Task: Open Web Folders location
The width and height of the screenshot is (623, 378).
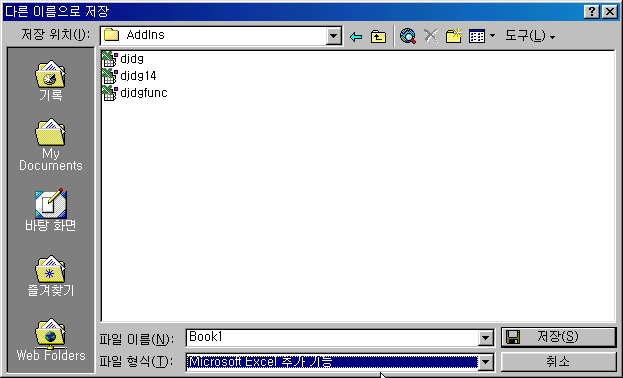Action: 50,340
